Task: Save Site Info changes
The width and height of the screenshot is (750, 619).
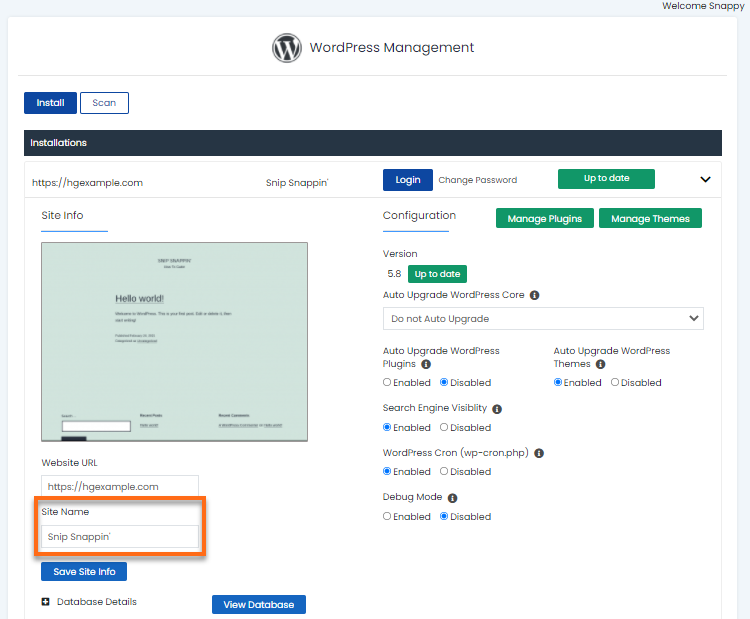Action: pos(84,572)
